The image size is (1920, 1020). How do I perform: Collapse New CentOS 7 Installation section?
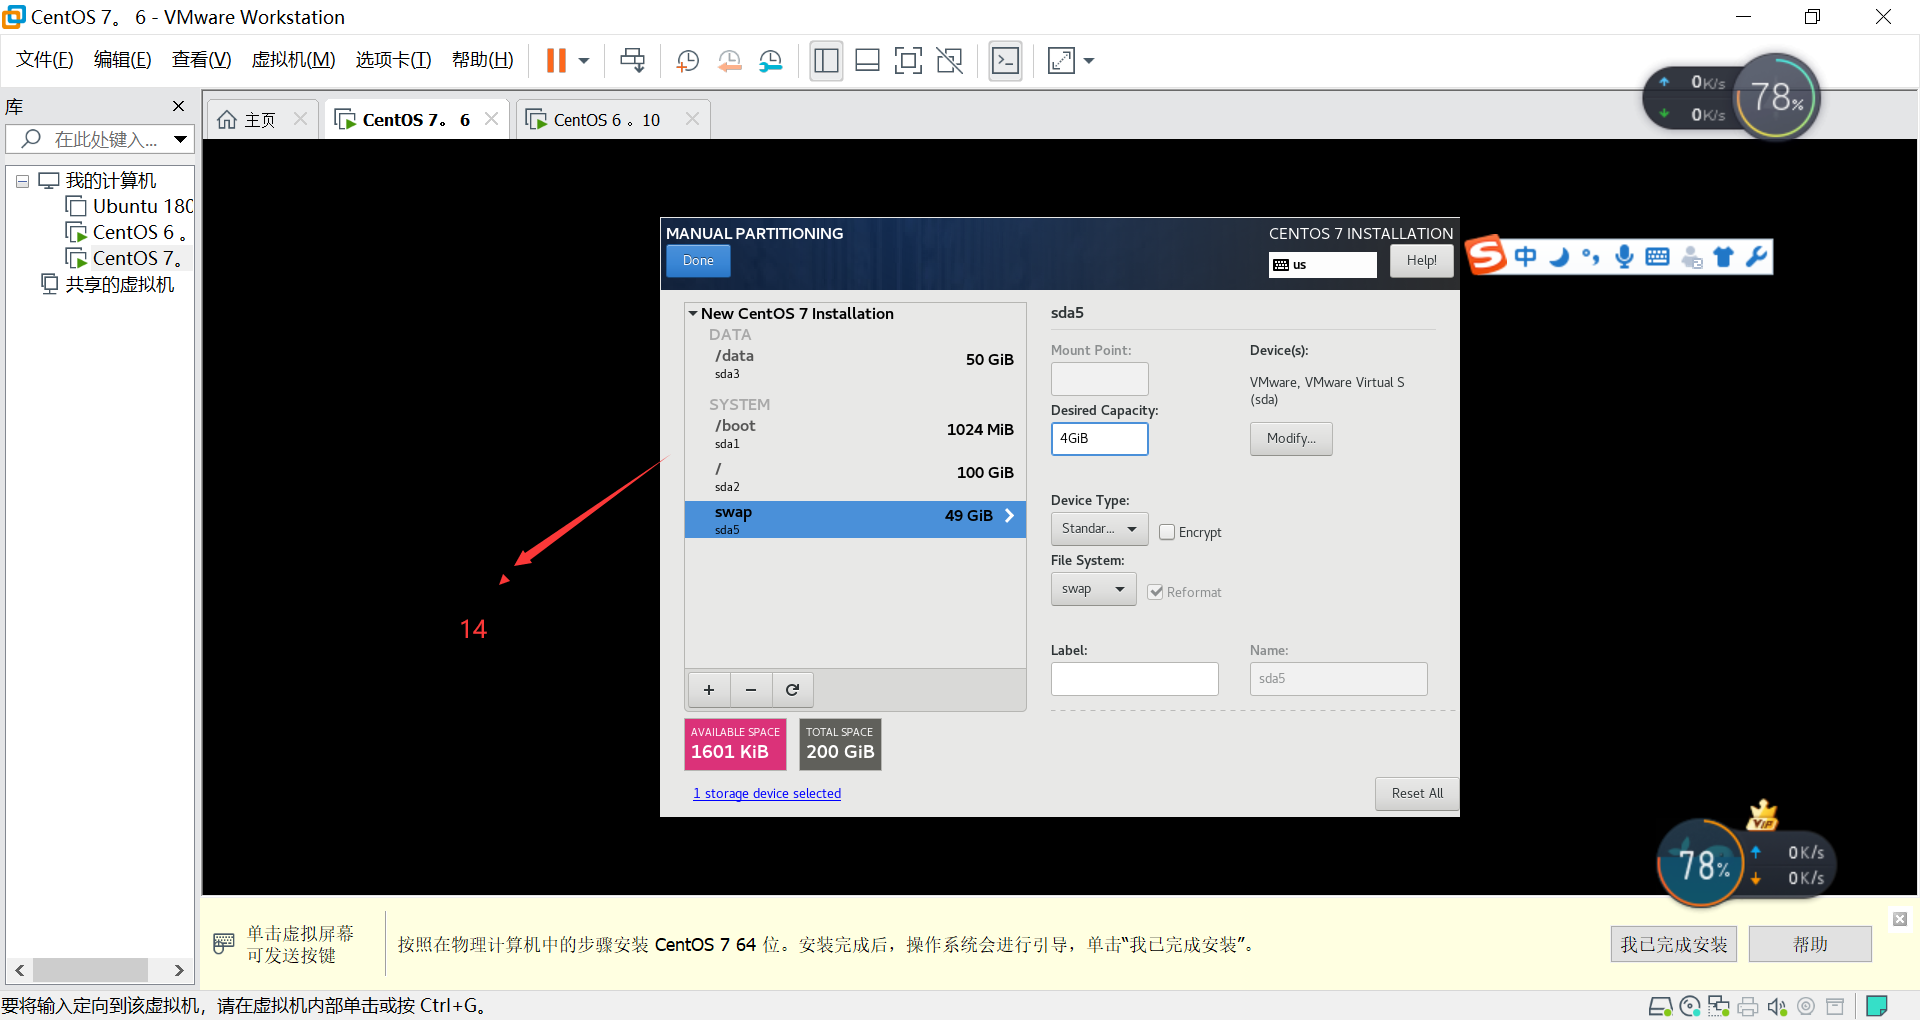(x=692, y=313)
